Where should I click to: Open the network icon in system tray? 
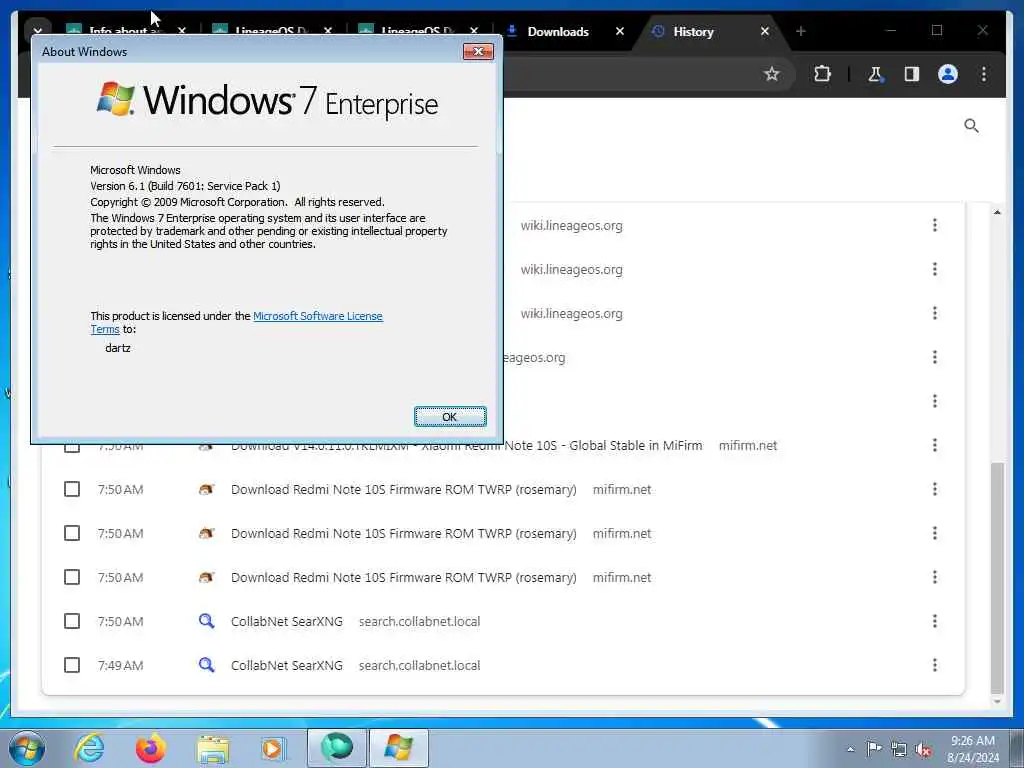pyautogui.click(x=899, y=749)
